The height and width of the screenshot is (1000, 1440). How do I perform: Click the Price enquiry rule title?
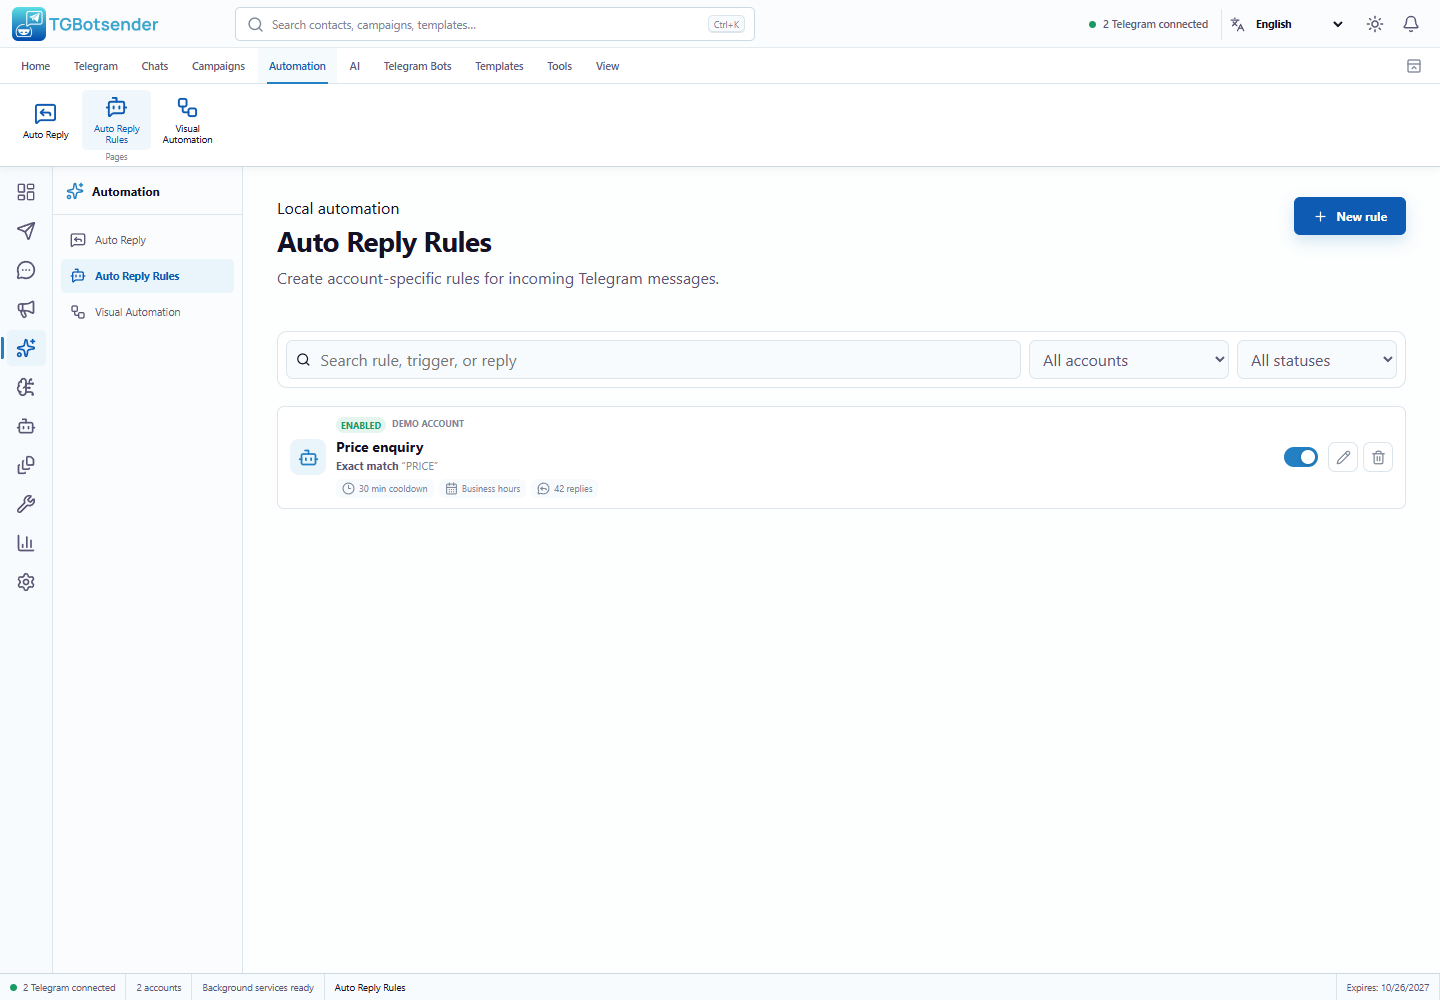(x=380, y=447)
